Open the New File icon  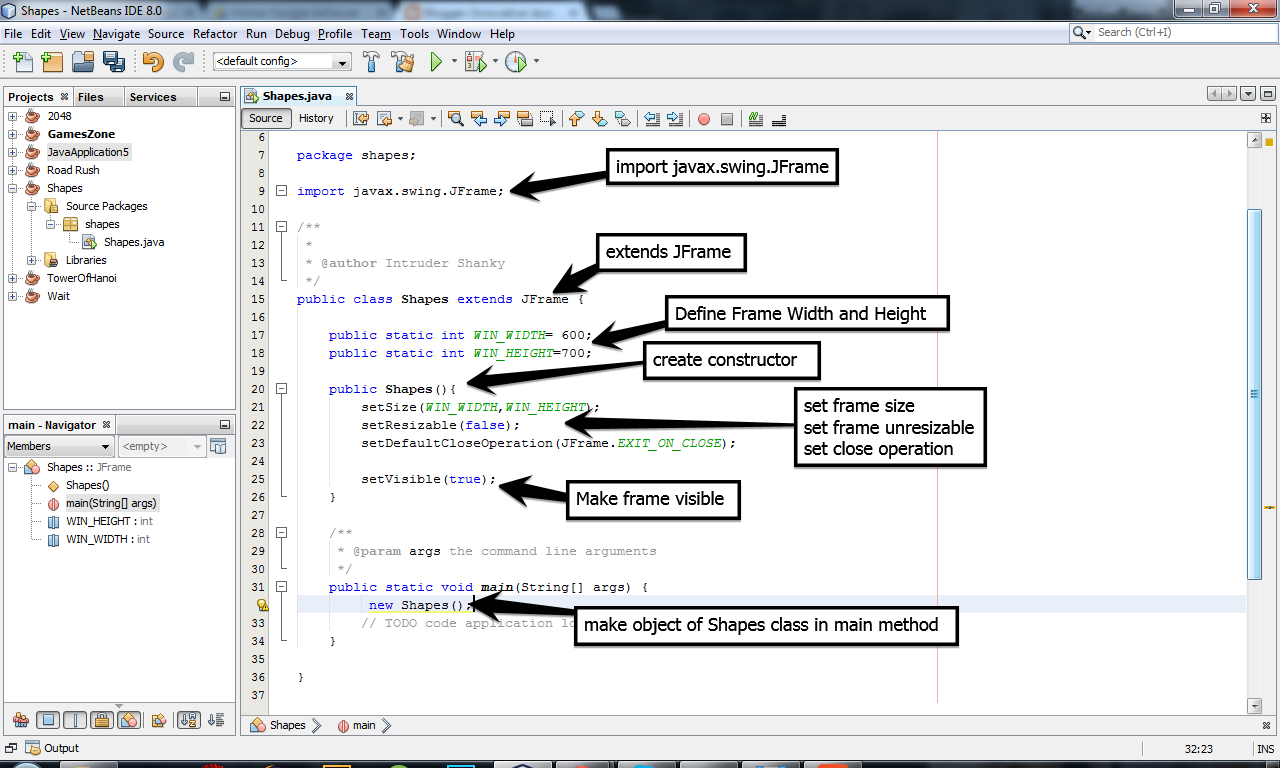(x=23, y=61)
